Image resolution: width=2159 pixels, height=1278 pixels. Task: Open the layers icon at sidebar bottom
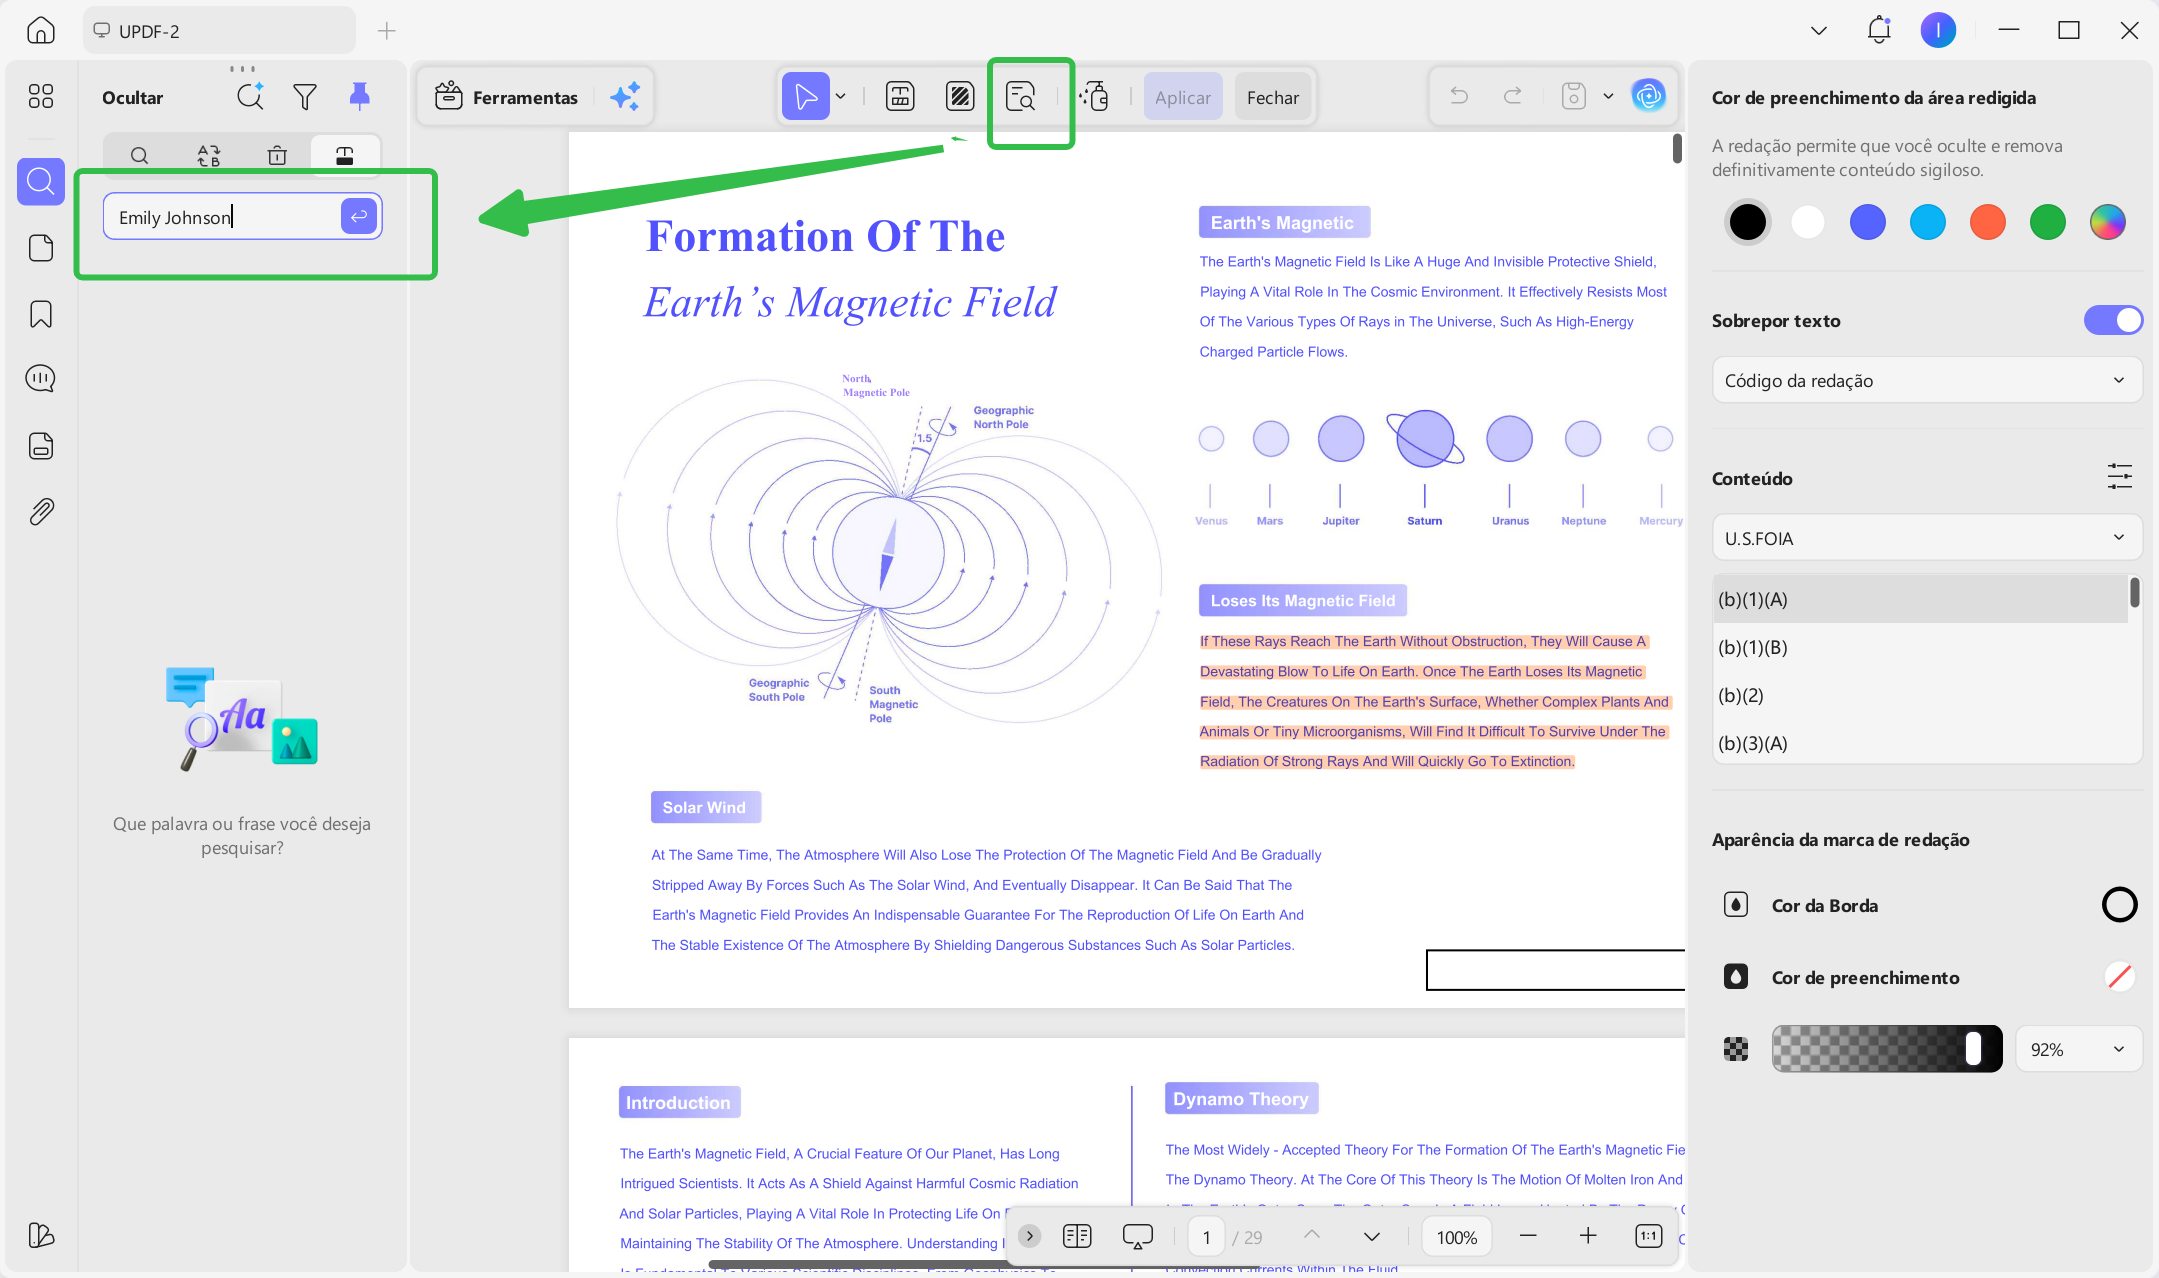pyautogui.click(x=41, y=1235)
